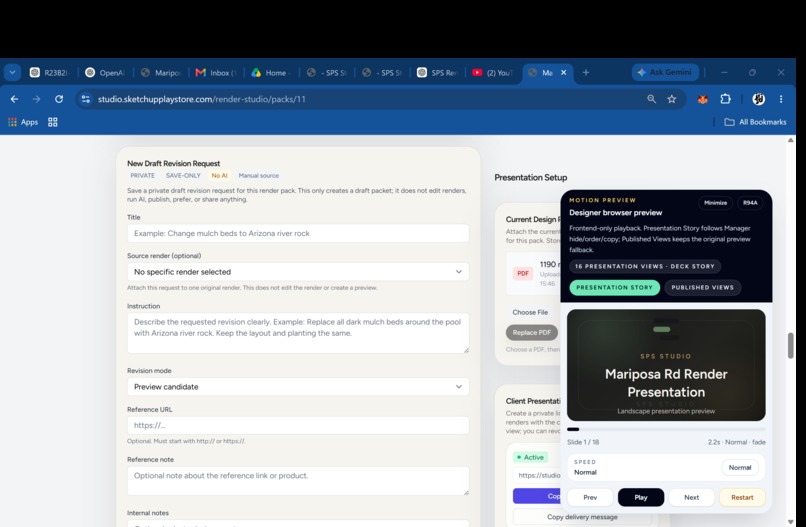Image resolution: width=806 pixels, height=527 pixels.
Task: Click the Reference URL field
Action: 298,425
